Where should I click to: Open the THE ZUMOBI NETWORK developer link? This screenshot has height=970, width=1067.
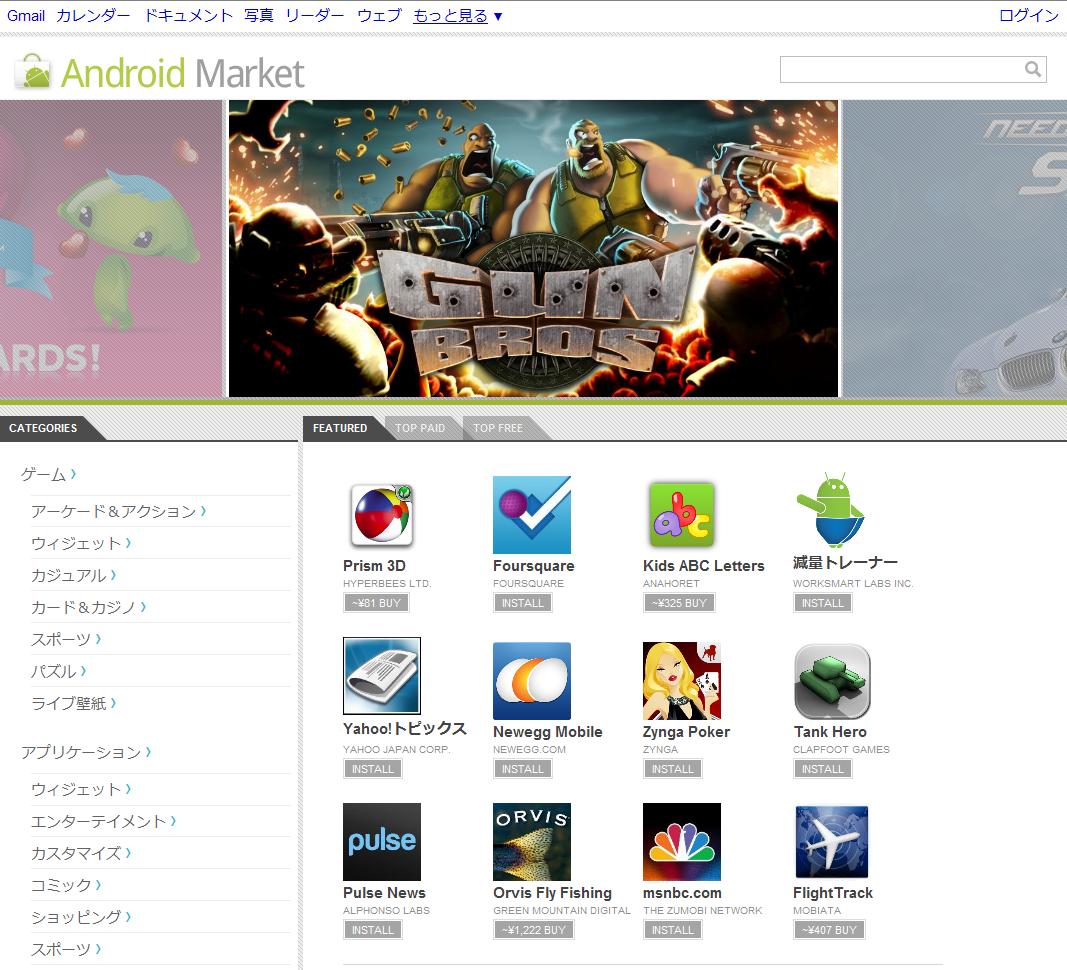click(x=703, y=910)
